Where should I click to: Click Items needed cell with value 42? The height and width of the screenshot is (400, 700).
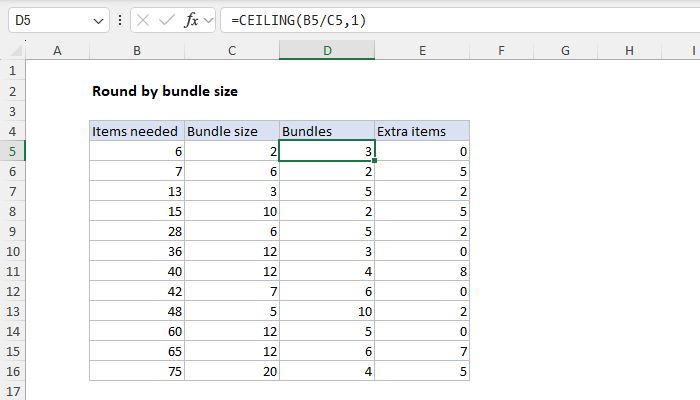pyautogui.click(x=137, y=291)
